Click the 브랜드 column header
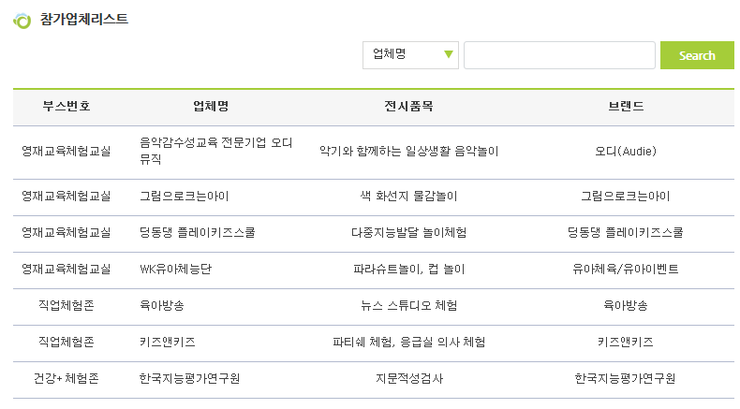 pyautogui.click(x=626, y=106)
